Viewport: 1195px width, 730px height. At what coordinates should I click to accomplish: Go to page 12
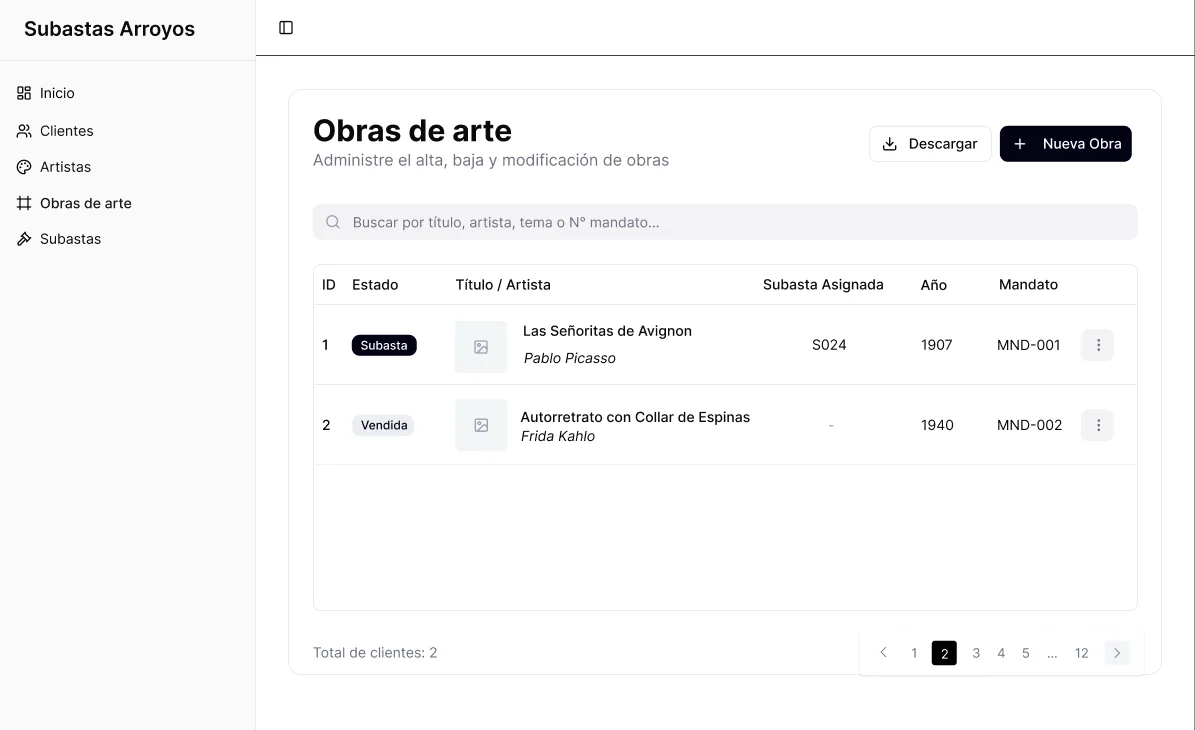click(1081, 653)
